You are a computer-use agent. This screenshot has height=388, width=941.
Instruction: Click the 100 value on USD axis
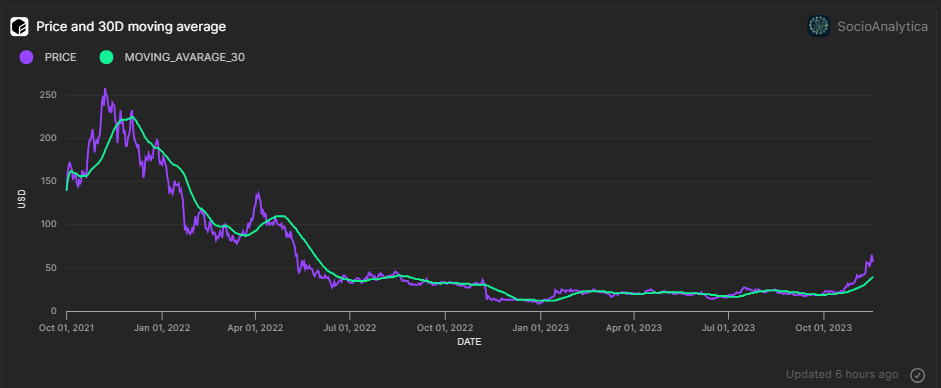tap(49, 225)
